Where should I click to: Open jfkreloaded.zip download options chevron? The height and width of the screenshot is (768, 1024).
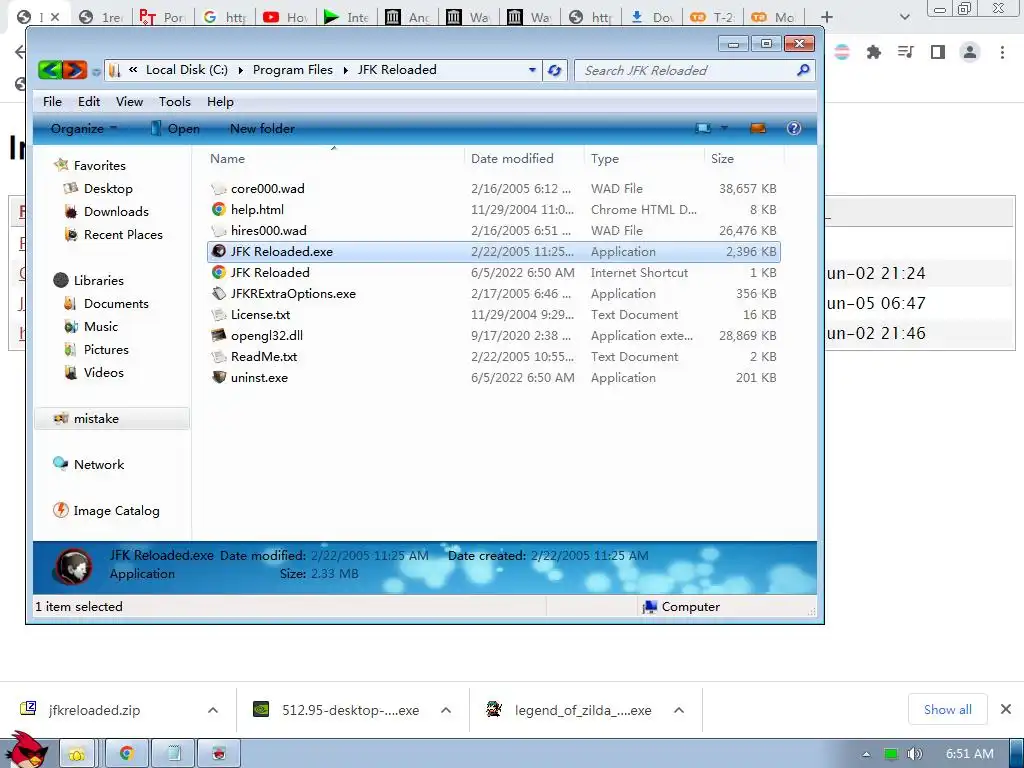point(213,710)
